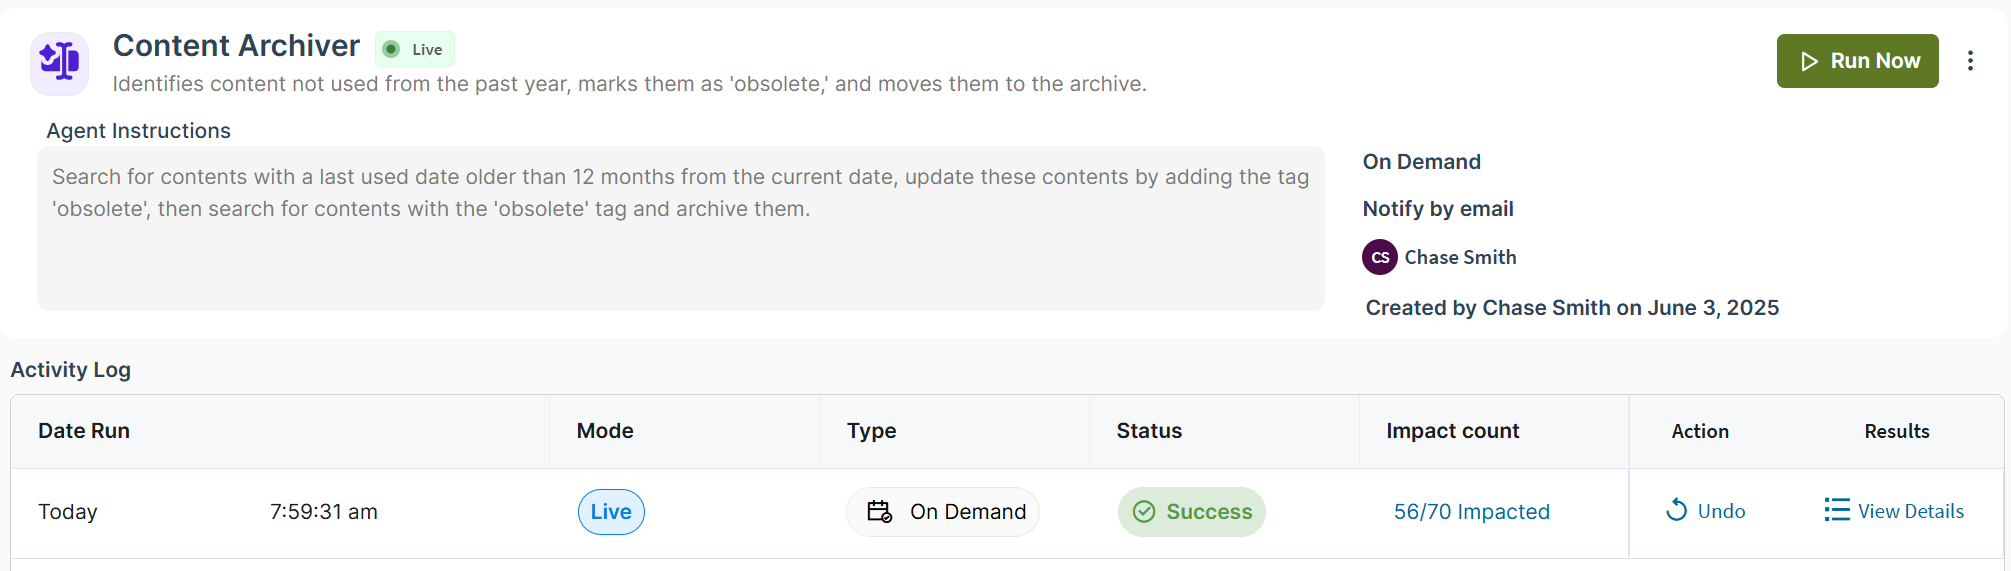
Task: View details of today's run
Action: [x=1894, y=511]
